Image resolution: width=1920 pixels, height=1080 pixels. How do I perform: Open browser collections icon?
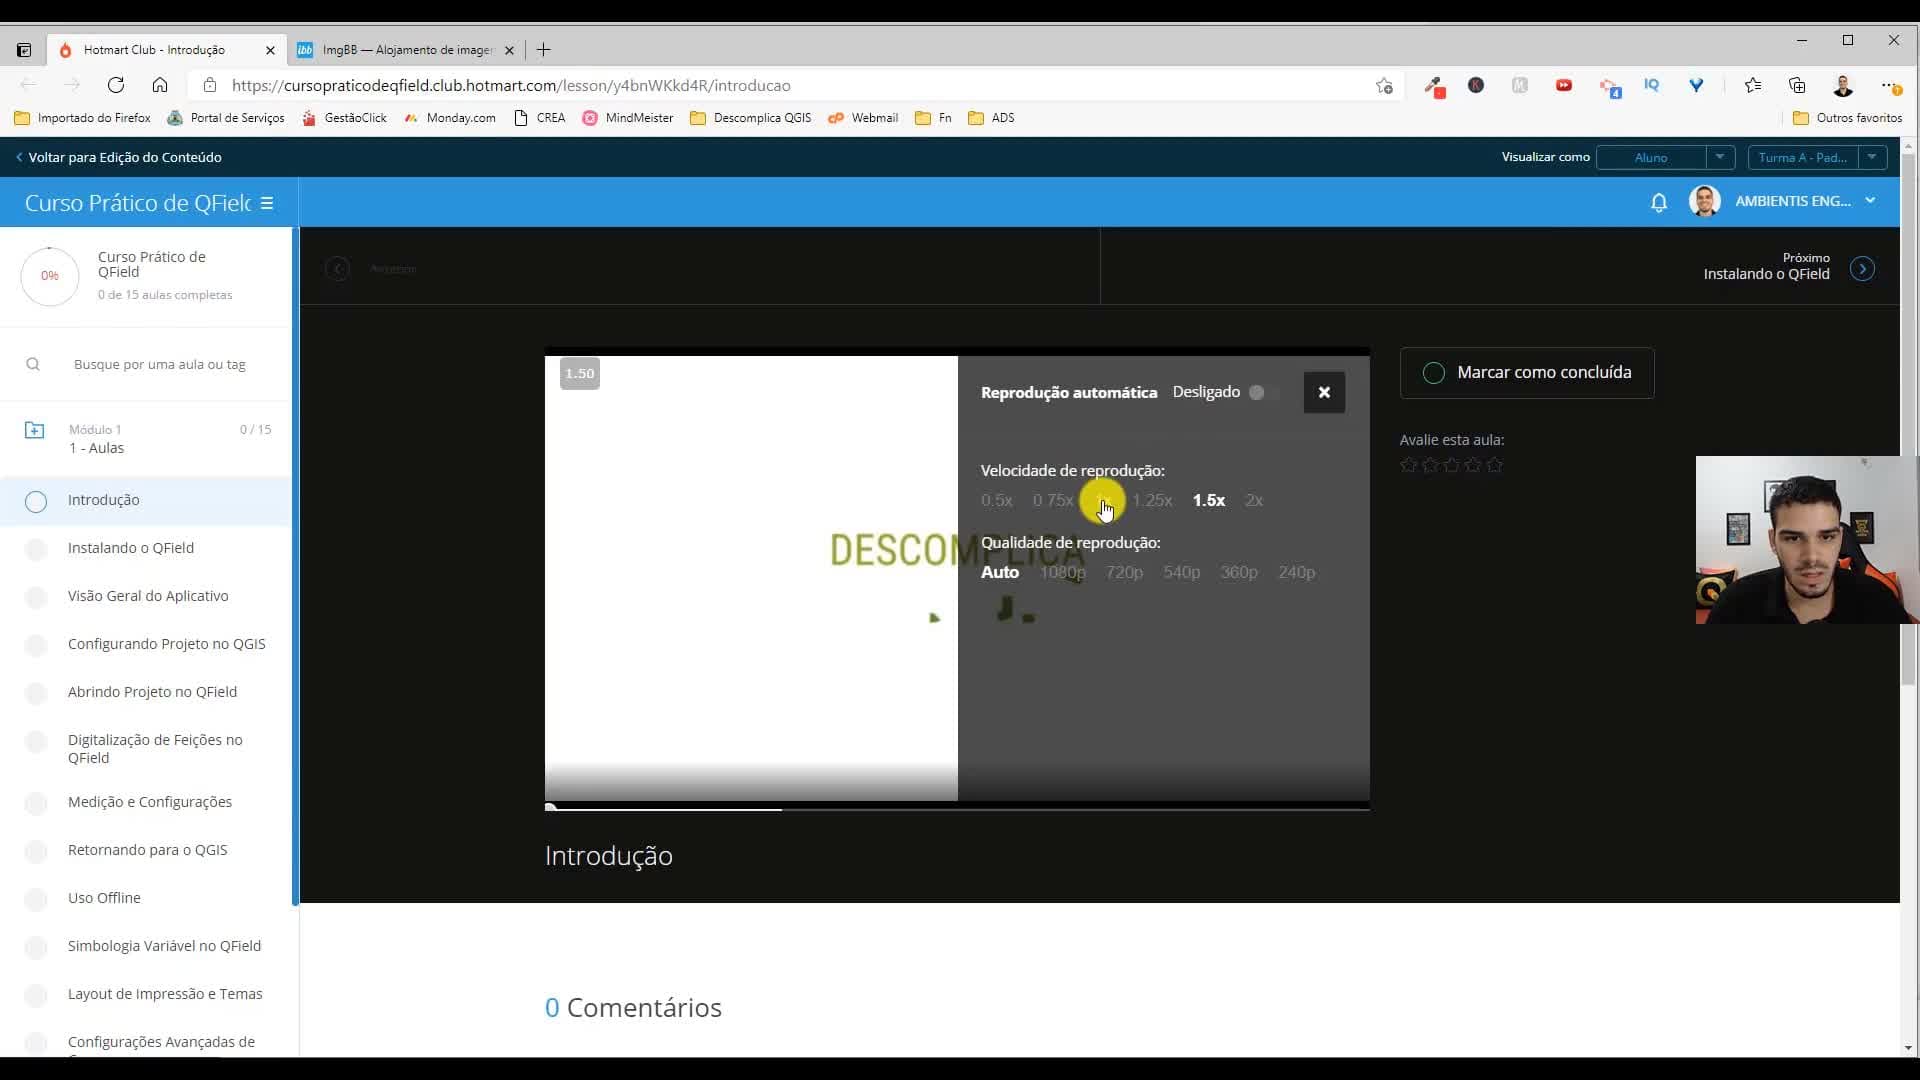click(1797, 86)
